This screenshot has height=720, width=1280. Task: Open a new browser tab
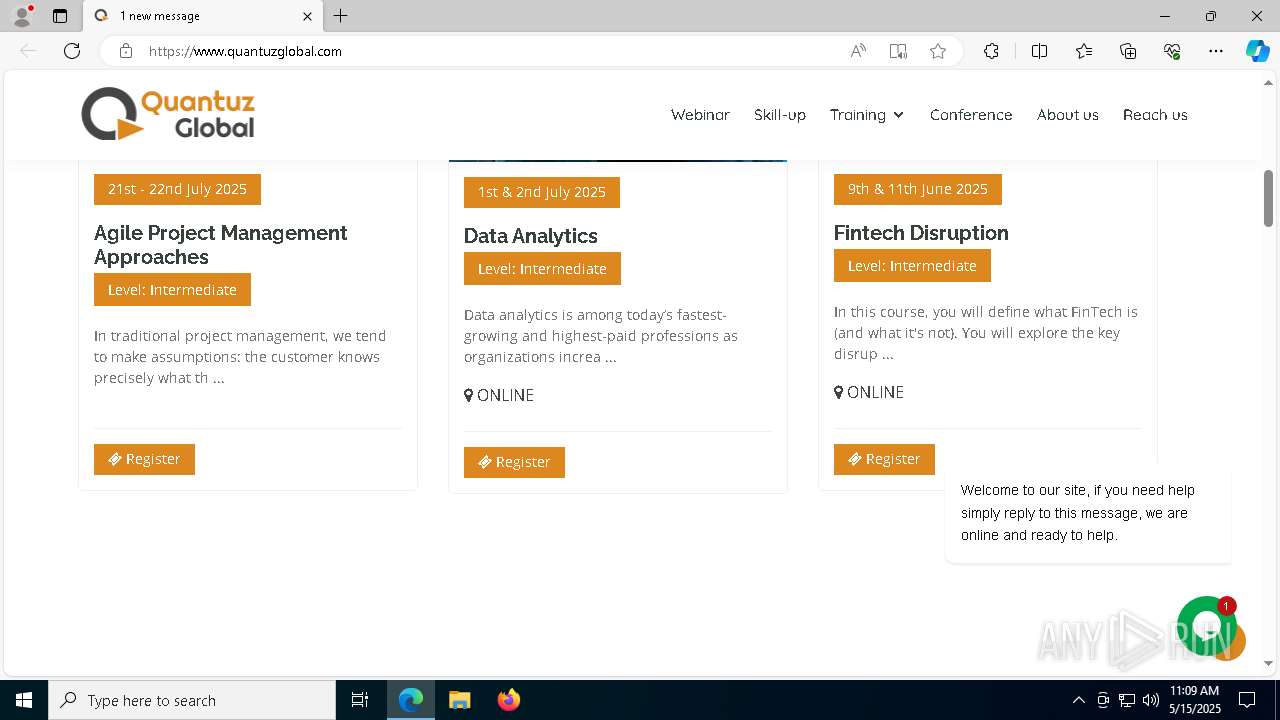341,16
